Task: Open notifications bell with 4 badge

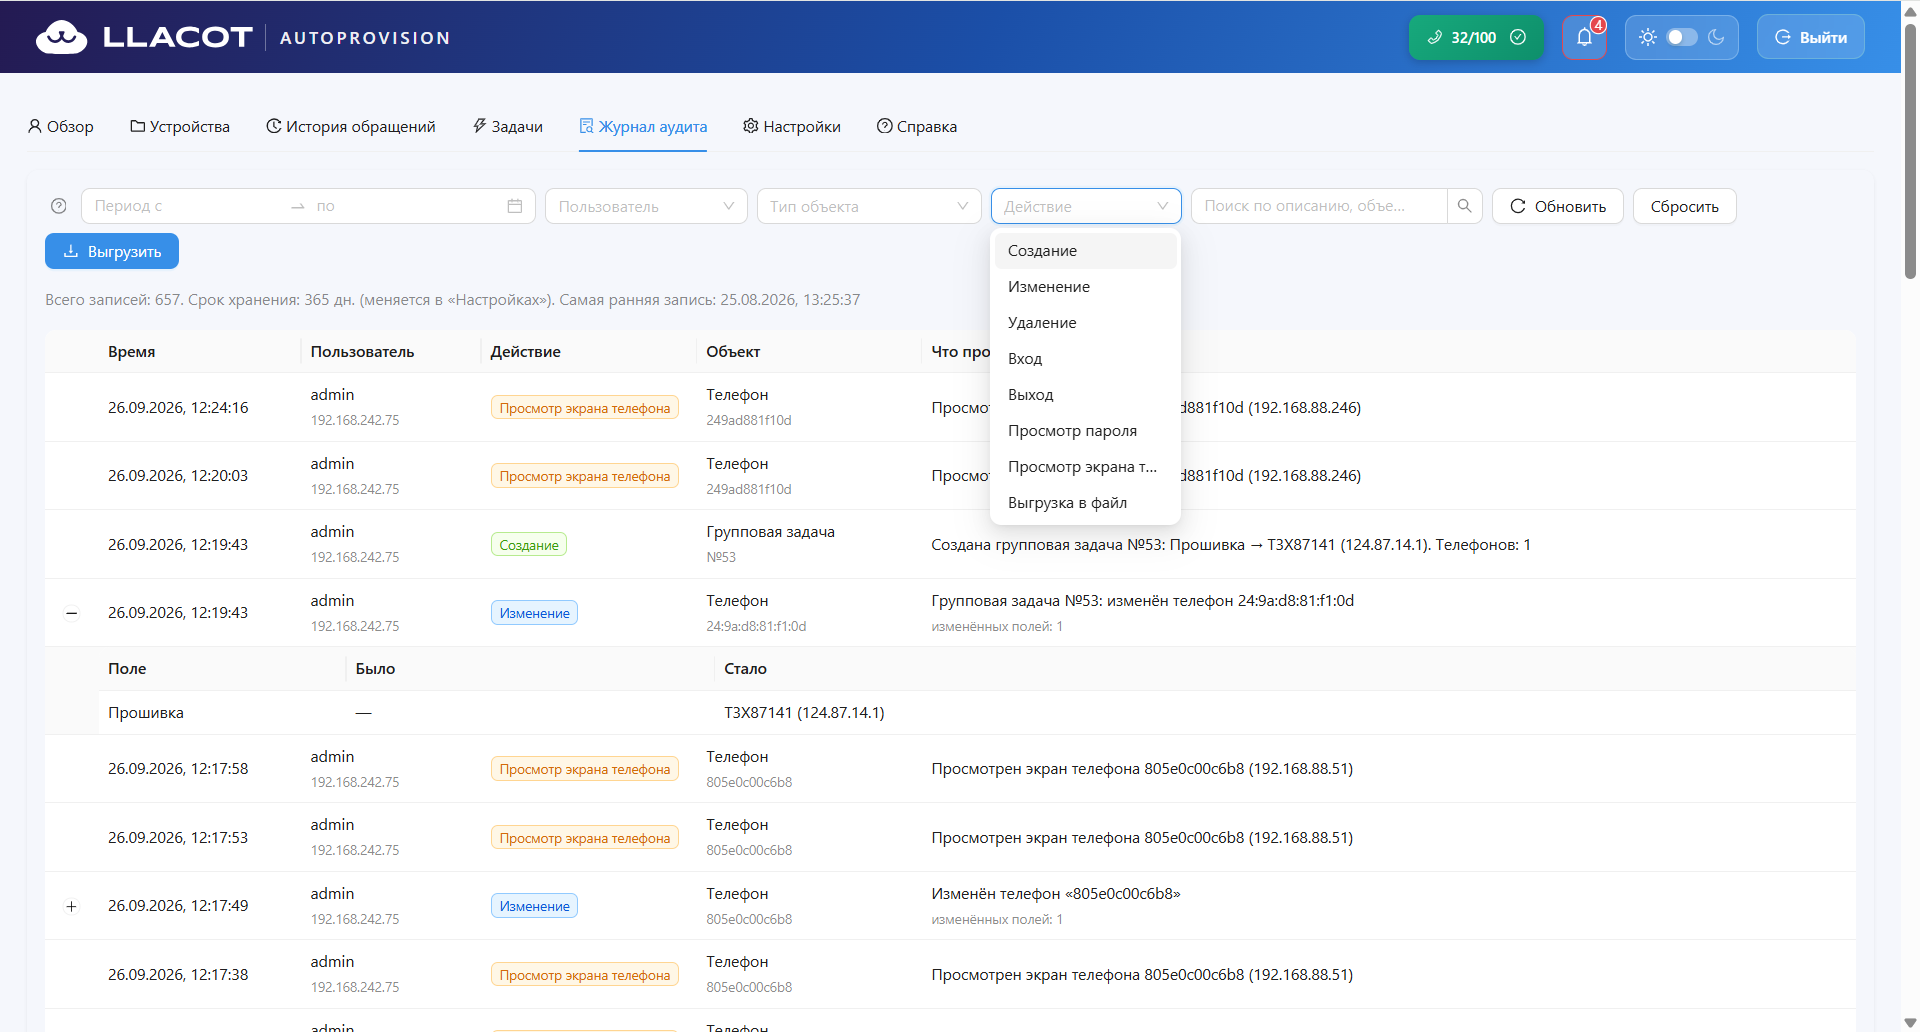Action: (x=1585, y=37)
